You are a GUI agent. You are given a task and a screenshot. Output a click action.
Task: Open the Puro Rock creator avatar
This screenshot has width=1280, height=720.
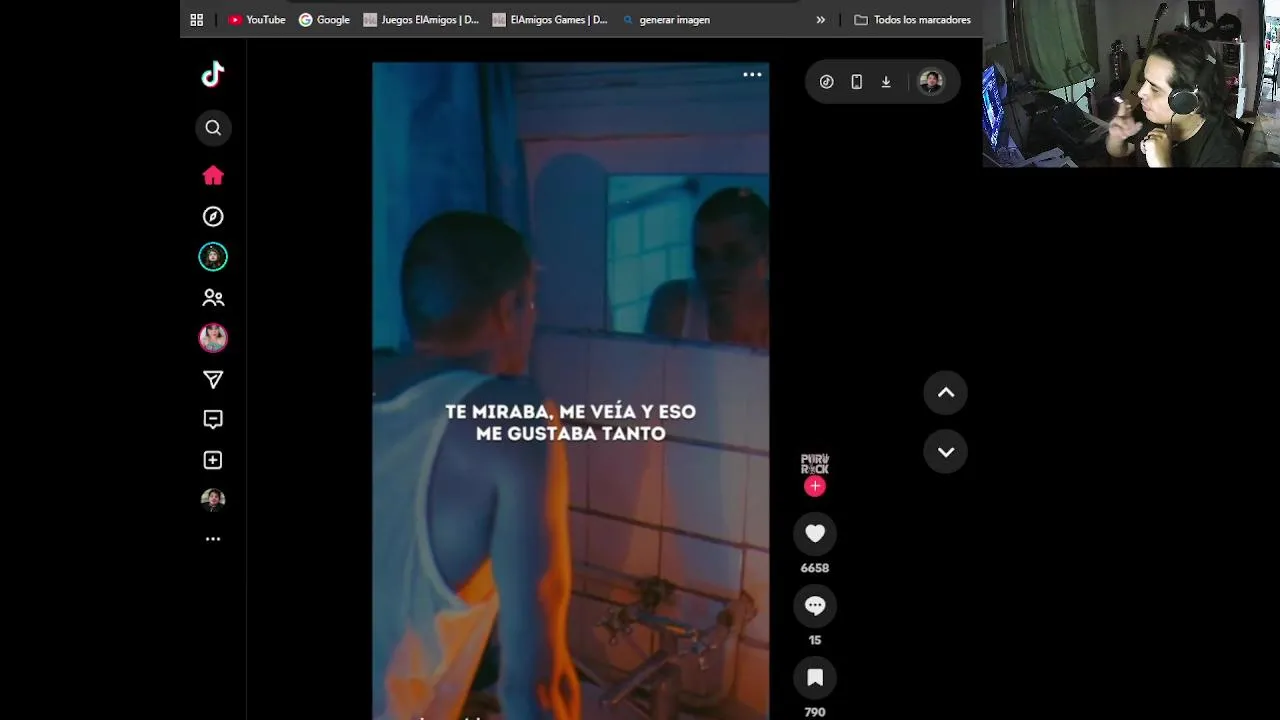[815, 465]
